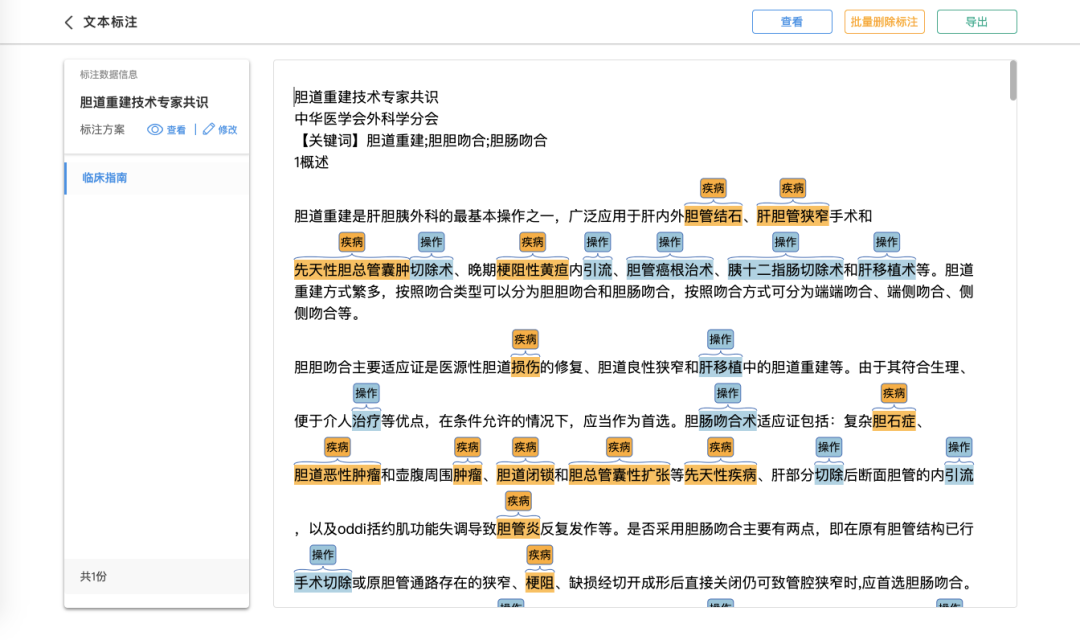Click the pencil icon next to 修改
This screenshot has height=640, width=1080.
[209, 129]
